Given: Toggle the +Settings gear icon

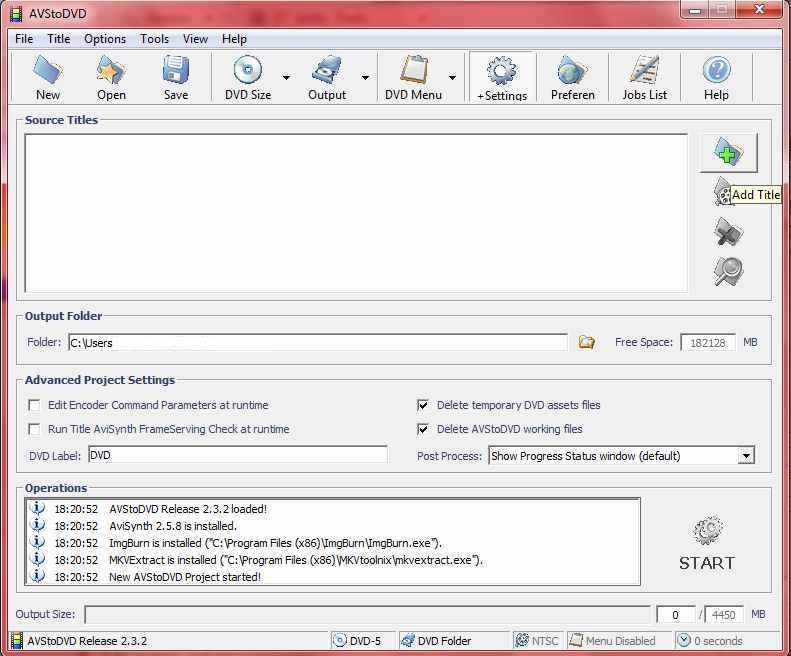Looking at the screenshot, I should pyautogui.click(x=502, y=71).
